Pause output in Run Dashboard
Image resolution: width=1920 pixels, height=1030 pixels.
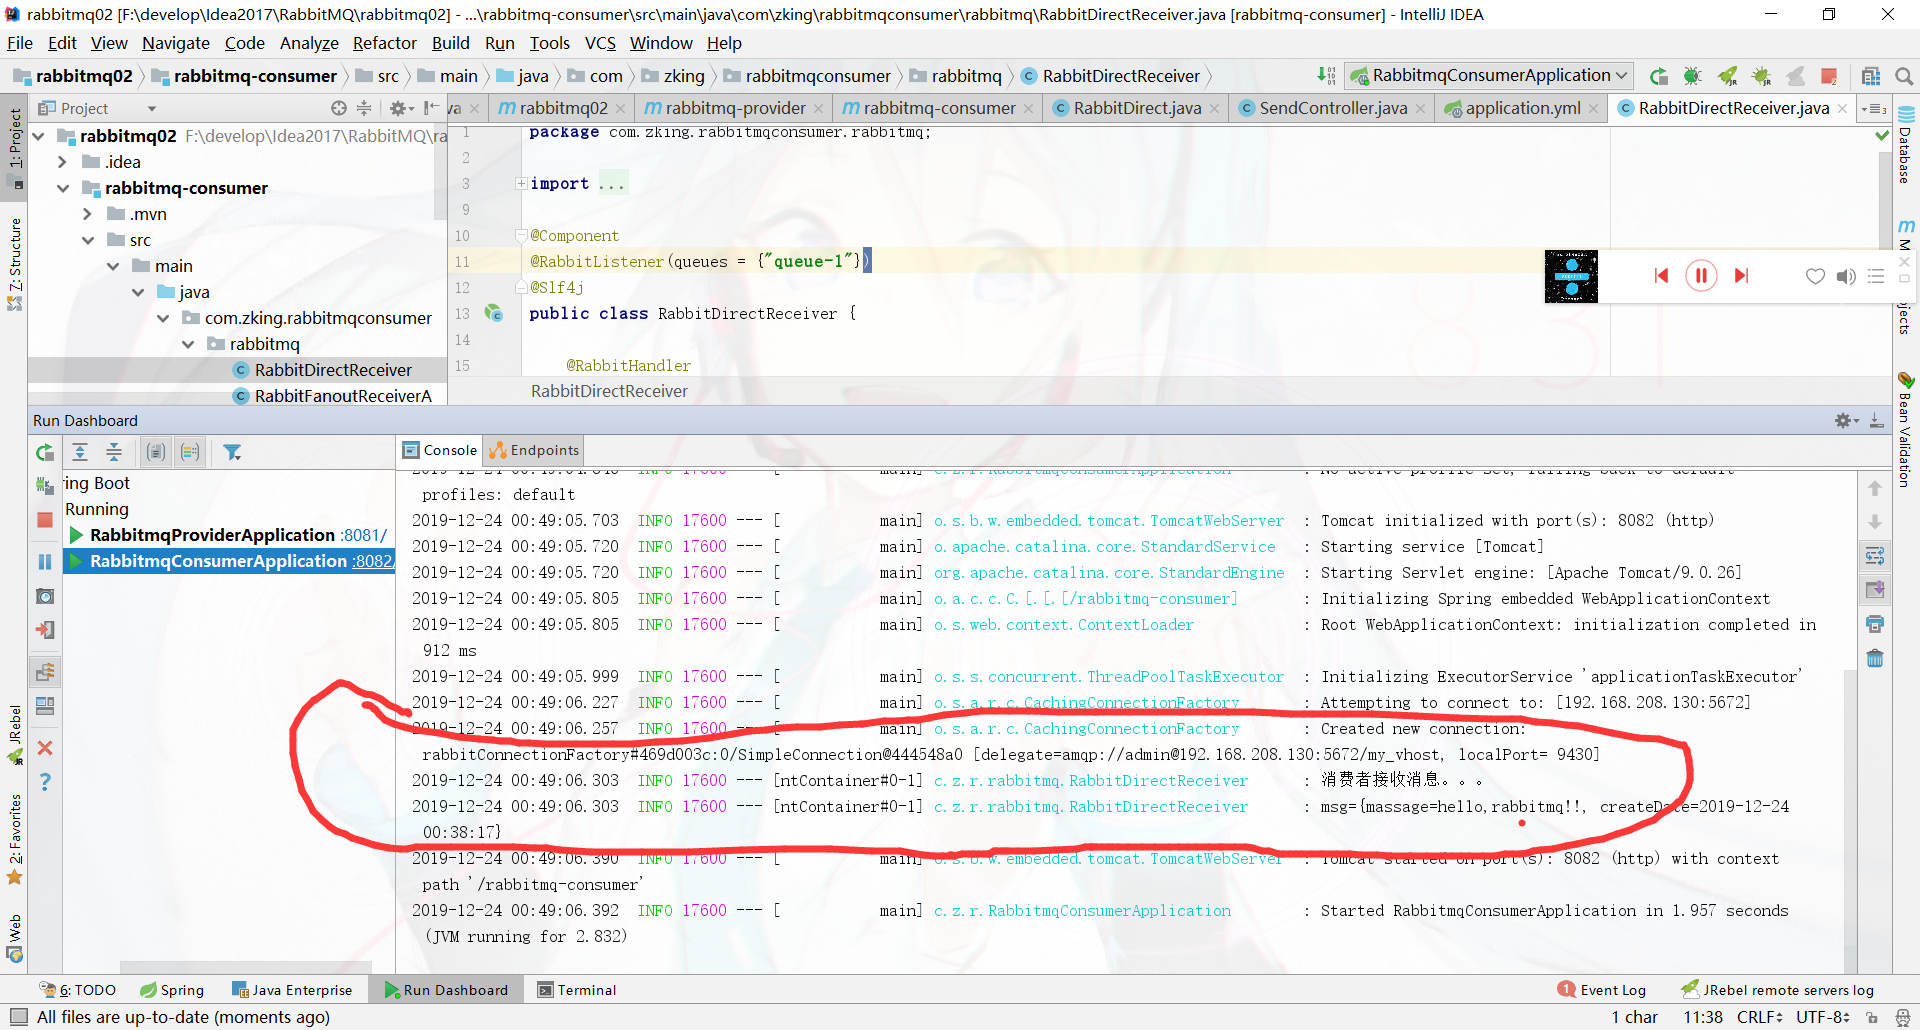[45, 562]
